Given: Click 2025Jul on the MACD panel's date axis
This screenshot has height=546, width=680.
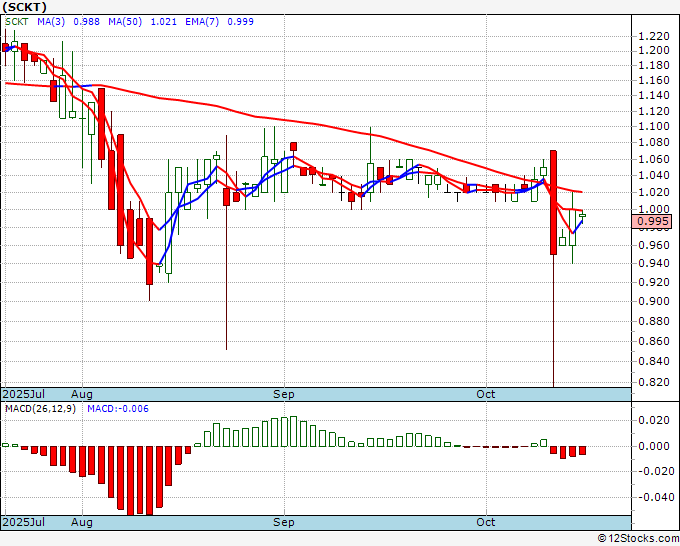Looking at the screenshot, I should pyautogui.click(x=24, y=522).
